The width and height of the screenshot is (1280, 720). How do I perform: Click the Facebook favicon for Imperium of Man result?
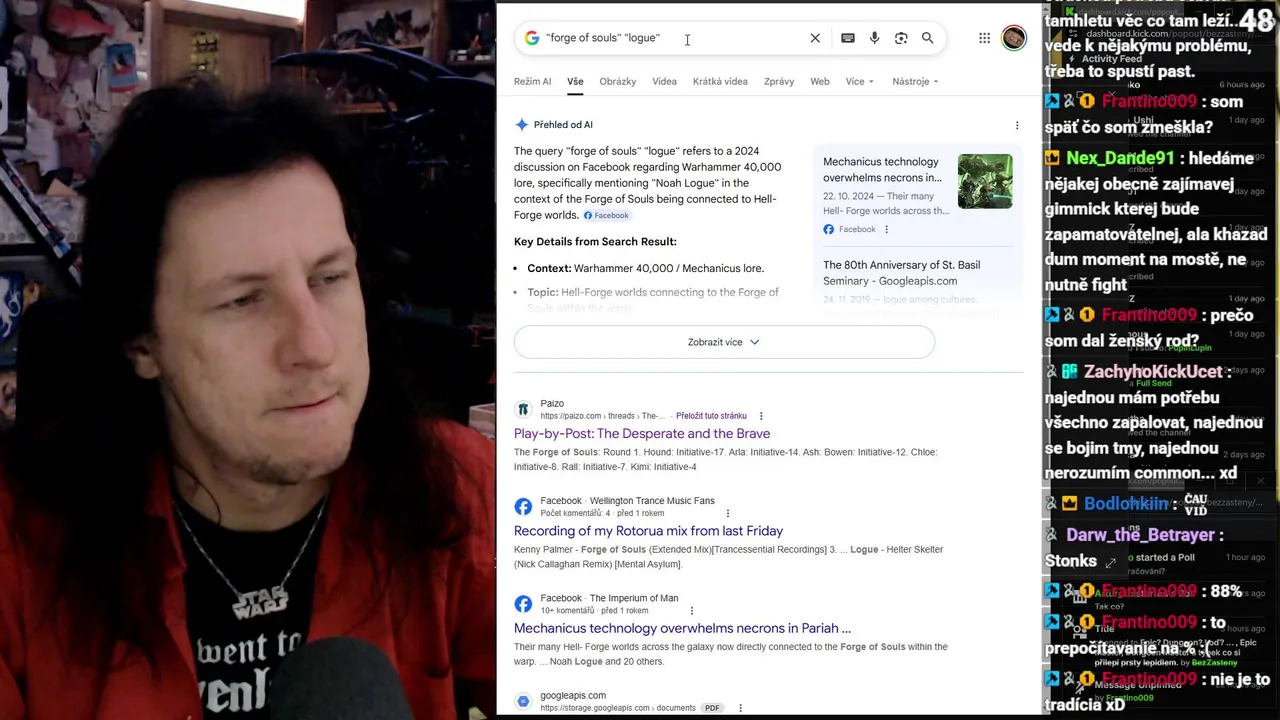523,604
